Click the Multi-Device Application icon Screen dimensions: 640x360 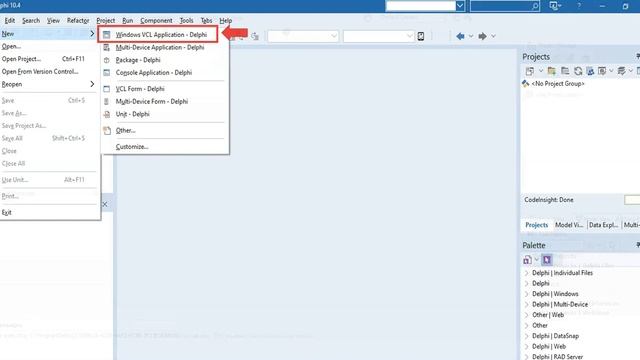pos(107,47)
